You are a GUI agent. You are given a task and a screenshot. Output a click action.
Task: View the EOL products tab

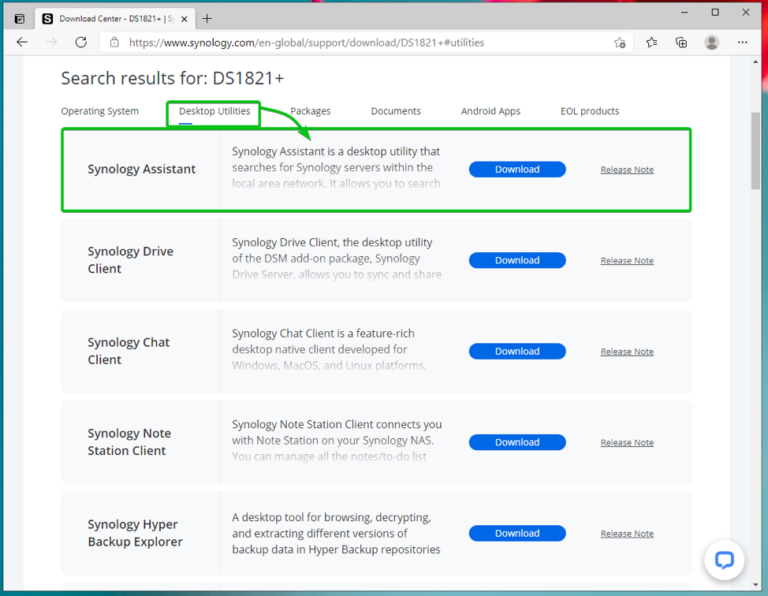click(590, 111)
